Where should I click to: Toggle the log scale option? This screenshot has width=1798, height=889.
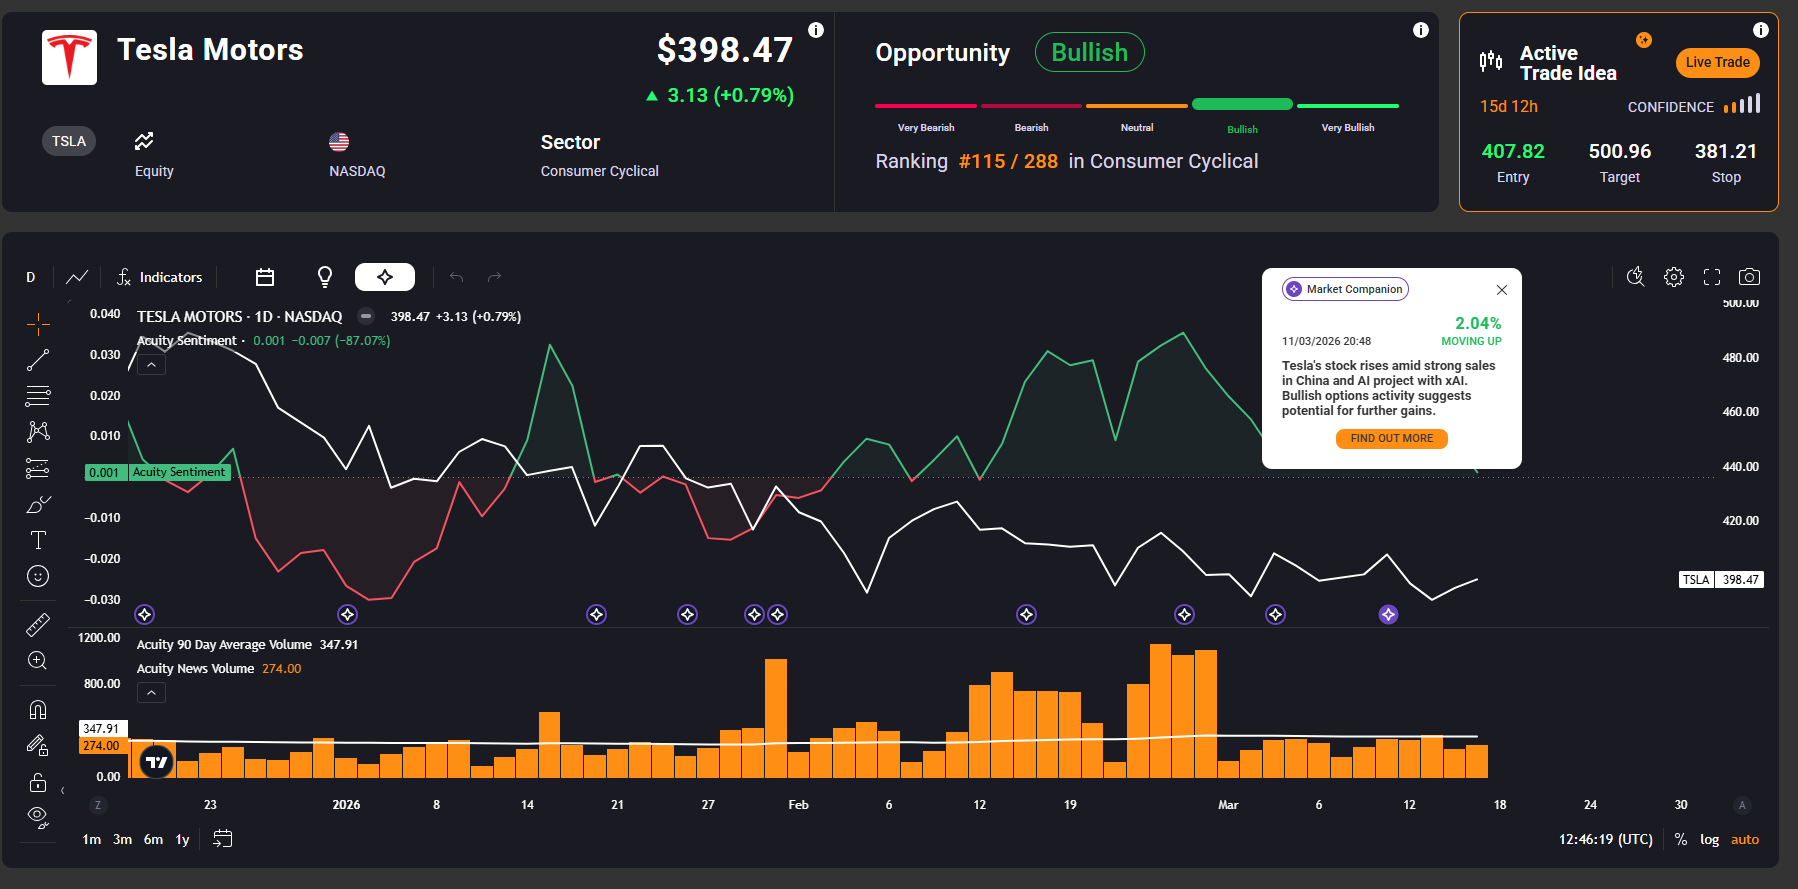(1709, 840)
